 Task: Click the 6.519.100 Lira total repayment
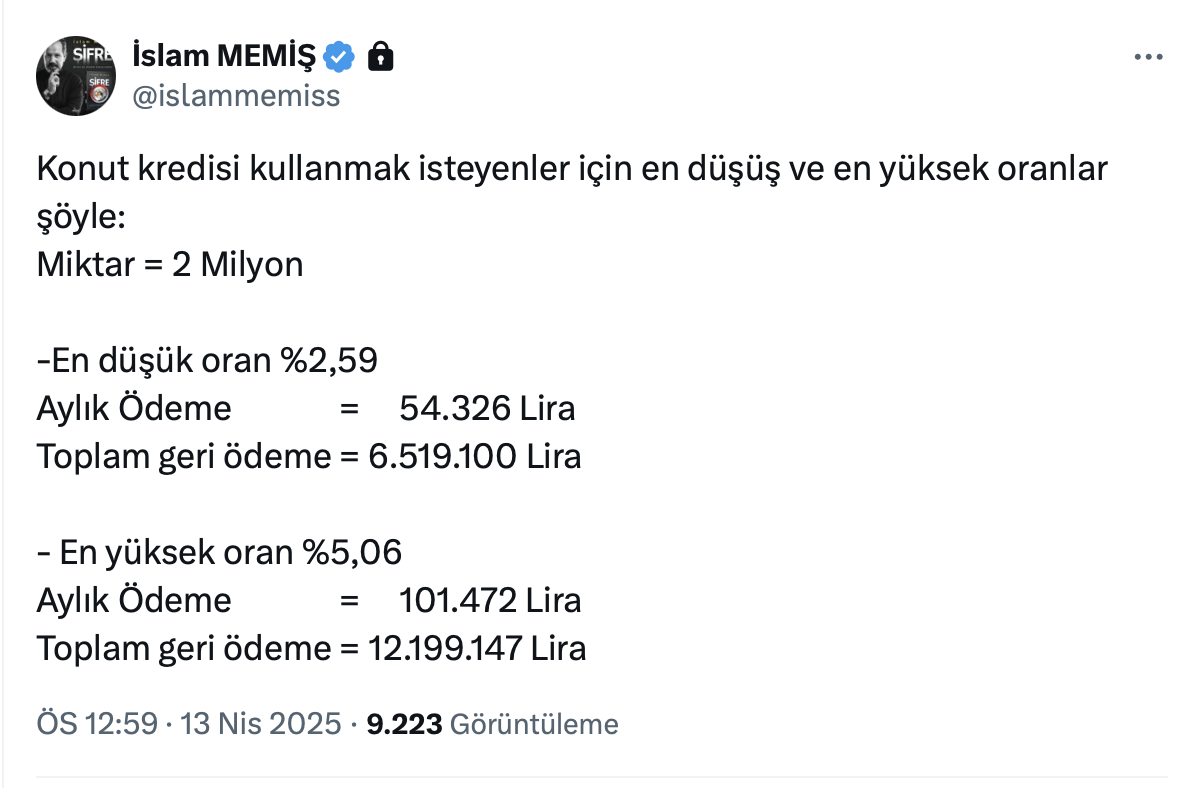(474, 457)
